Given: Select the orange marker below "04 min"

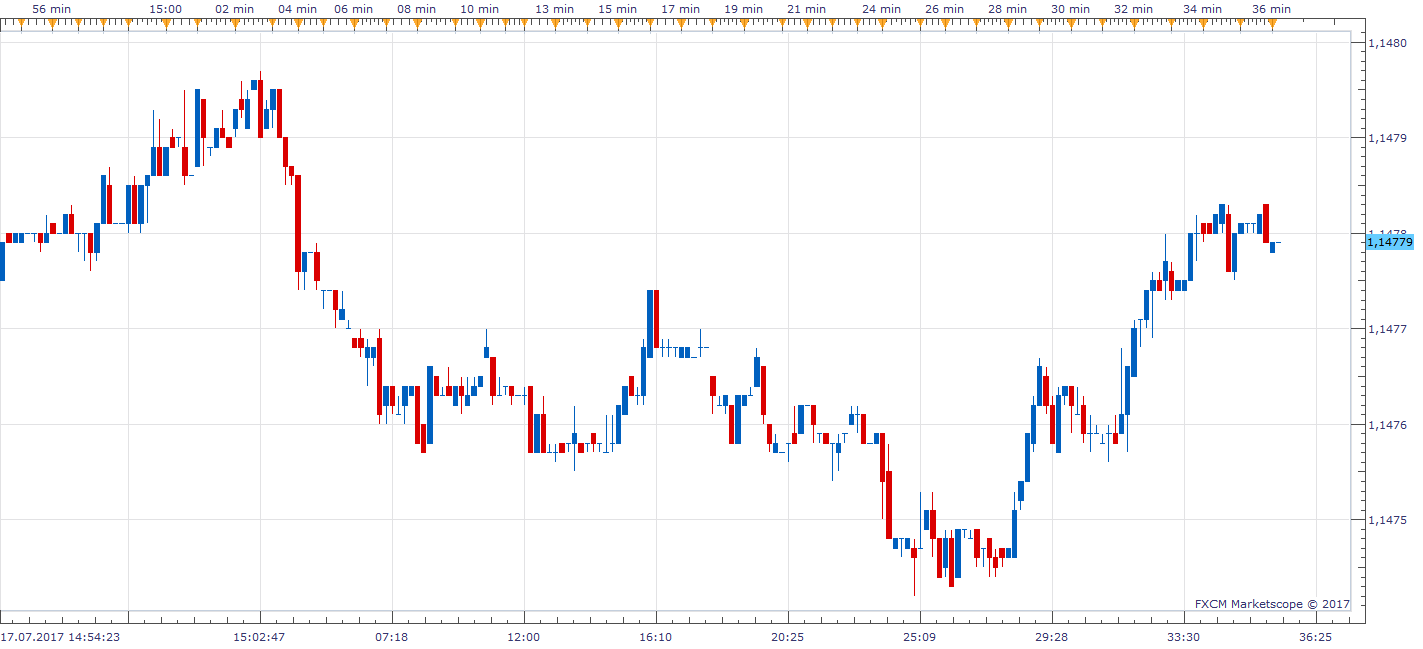Looking at the screenshot, I should [297, 22].
